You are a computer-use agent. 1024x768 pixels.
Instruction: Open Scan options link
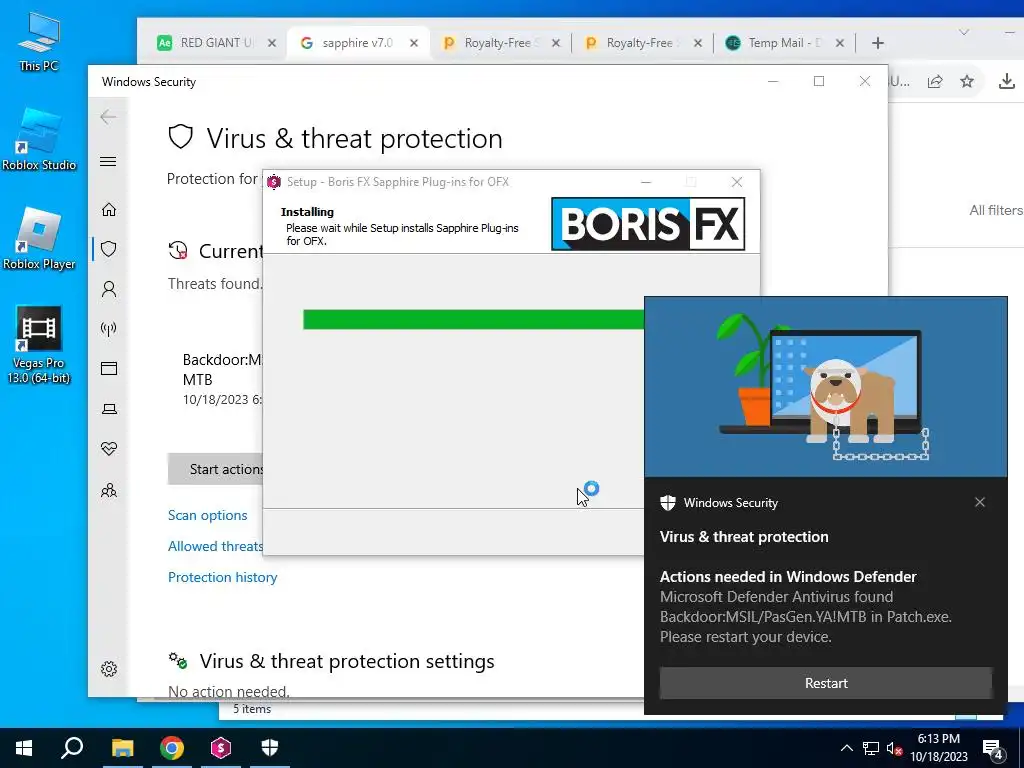point(208,515)
